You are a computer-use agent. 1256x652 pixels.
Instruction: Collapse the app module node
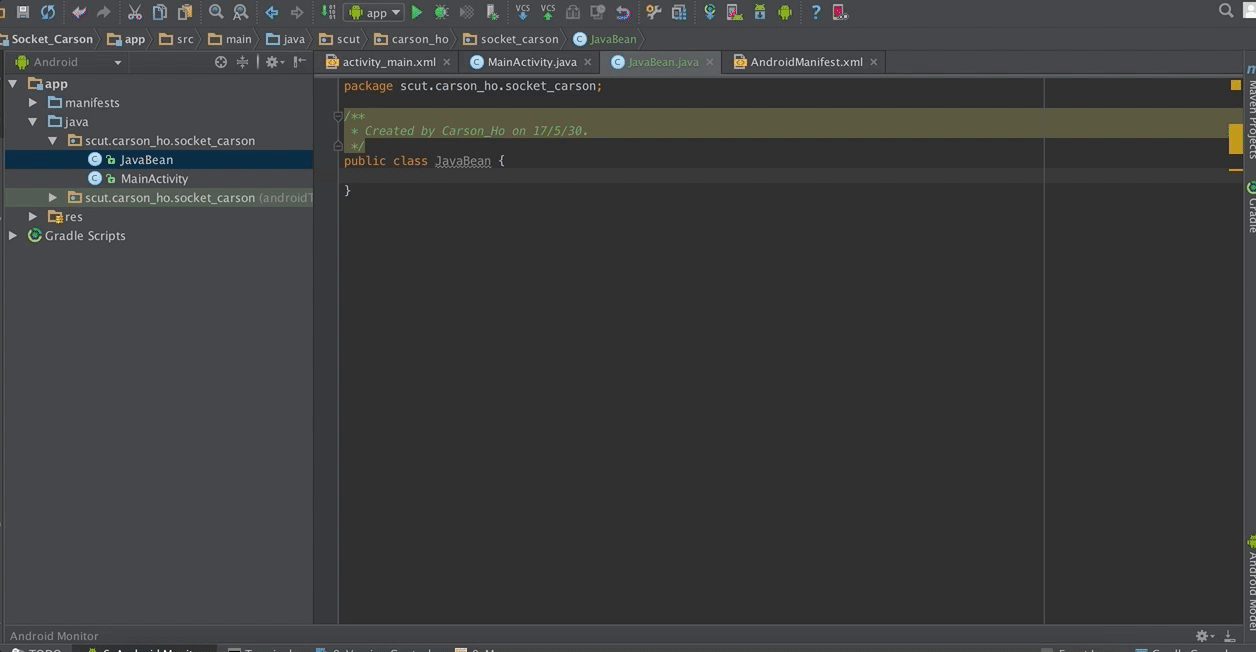coord(13,84)
